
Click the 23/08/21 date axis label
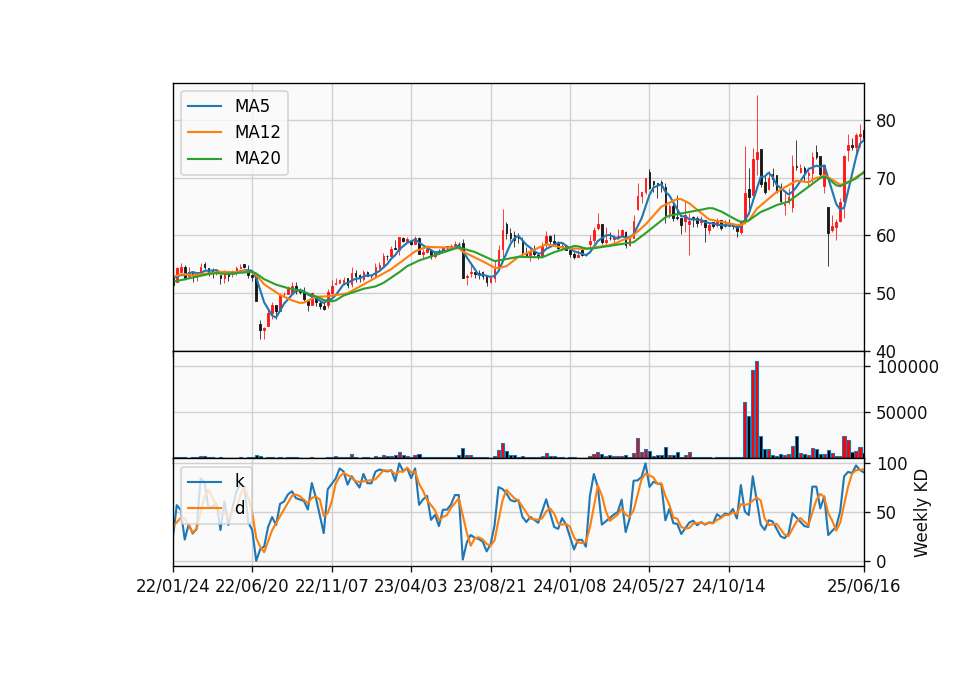tap(490, 587)
